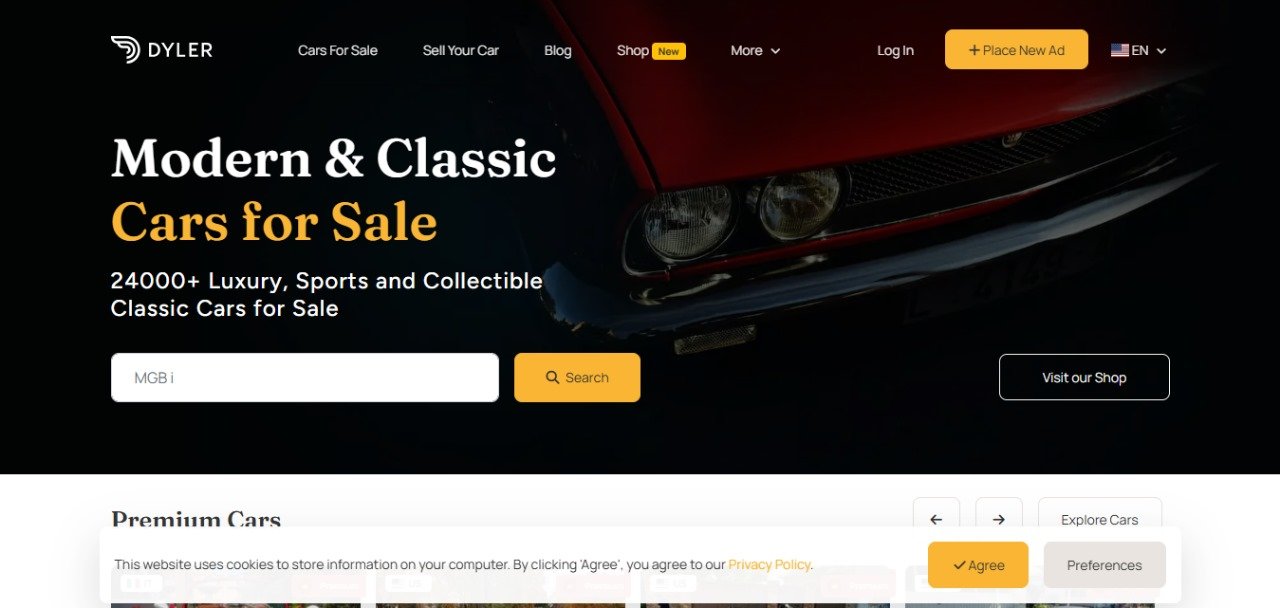Viewport: 1280px width, 608px height.
Task: Open the More navigation dropdown
Action: (x=755, y=50)
